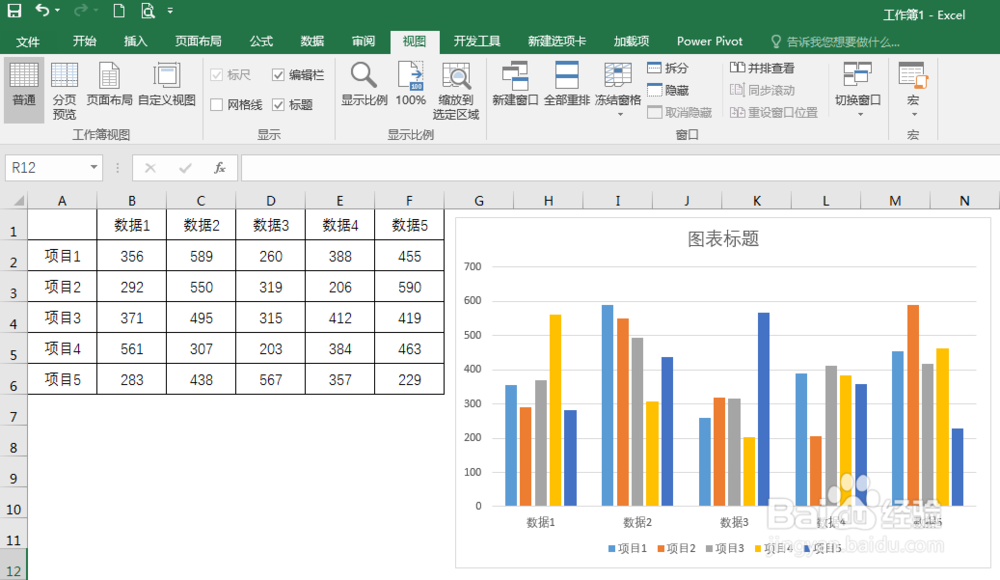Click the Save icon in quick access toolbar
Screen dimensions: 1000x580
point(14,10)
